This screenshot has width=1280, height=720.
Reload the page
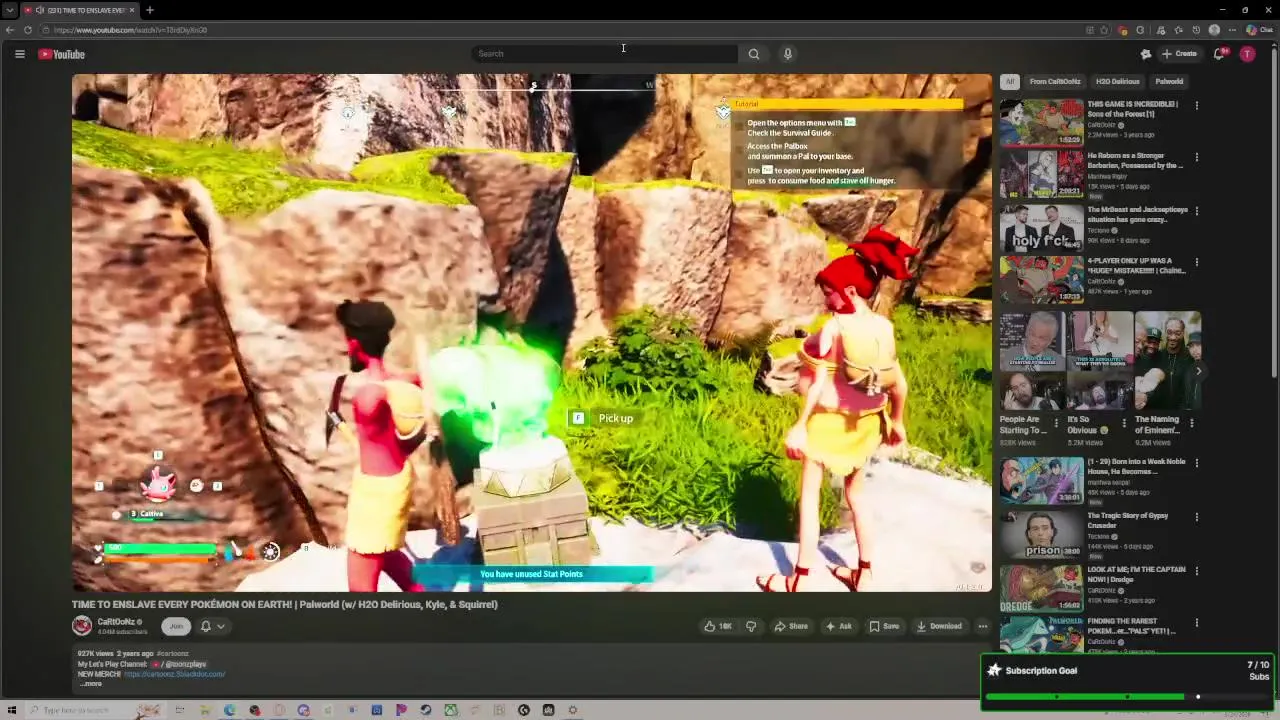pyautogui.click(x=28, y=30)
